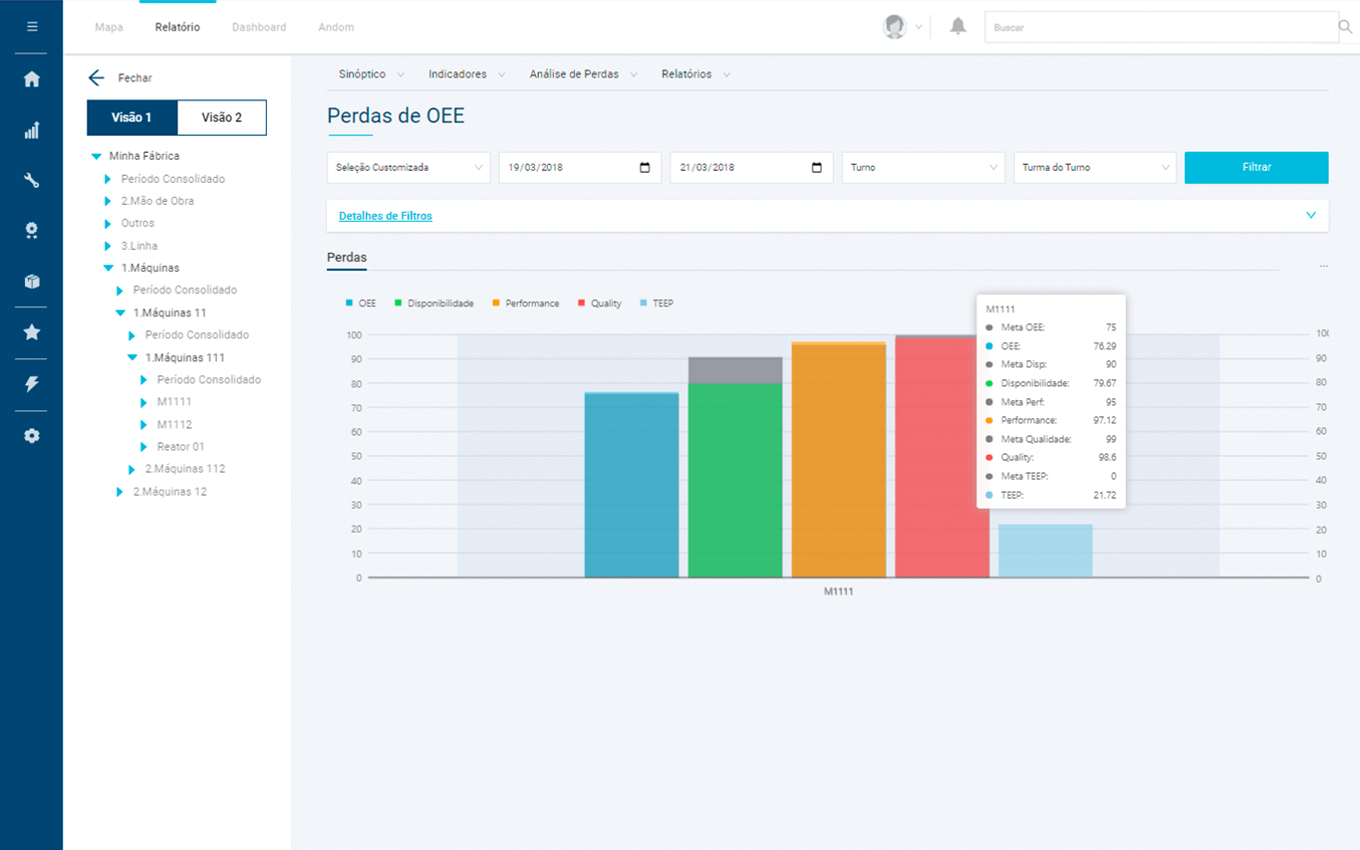The width and height of the screenshot is (1360, 850).
Task: Click the wrench maintenance sidebar icon
Action: tap(32, 181)
